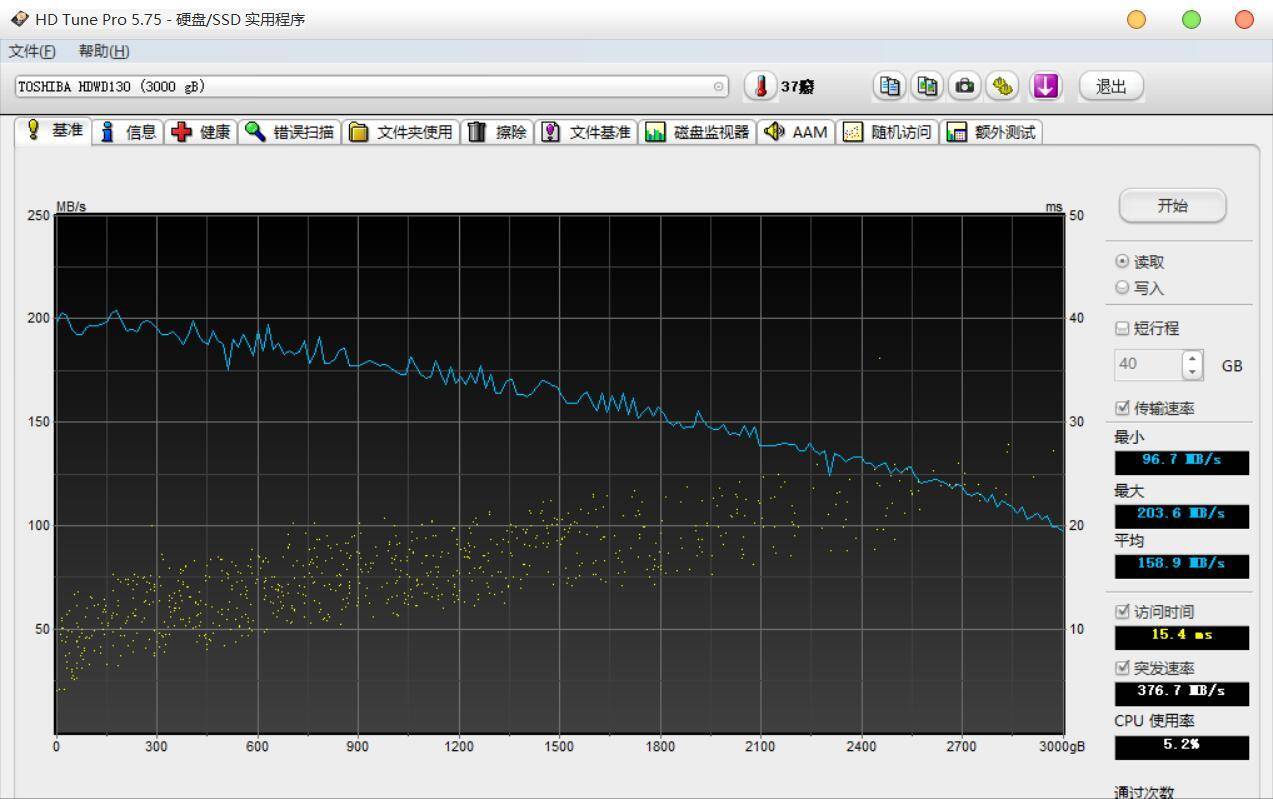Image resolution: width=1273 pixels, height=799 pixels.
Task: Expand the TOSHIBA HDWD130 drive dropdown
Action: tap(719, 87)
